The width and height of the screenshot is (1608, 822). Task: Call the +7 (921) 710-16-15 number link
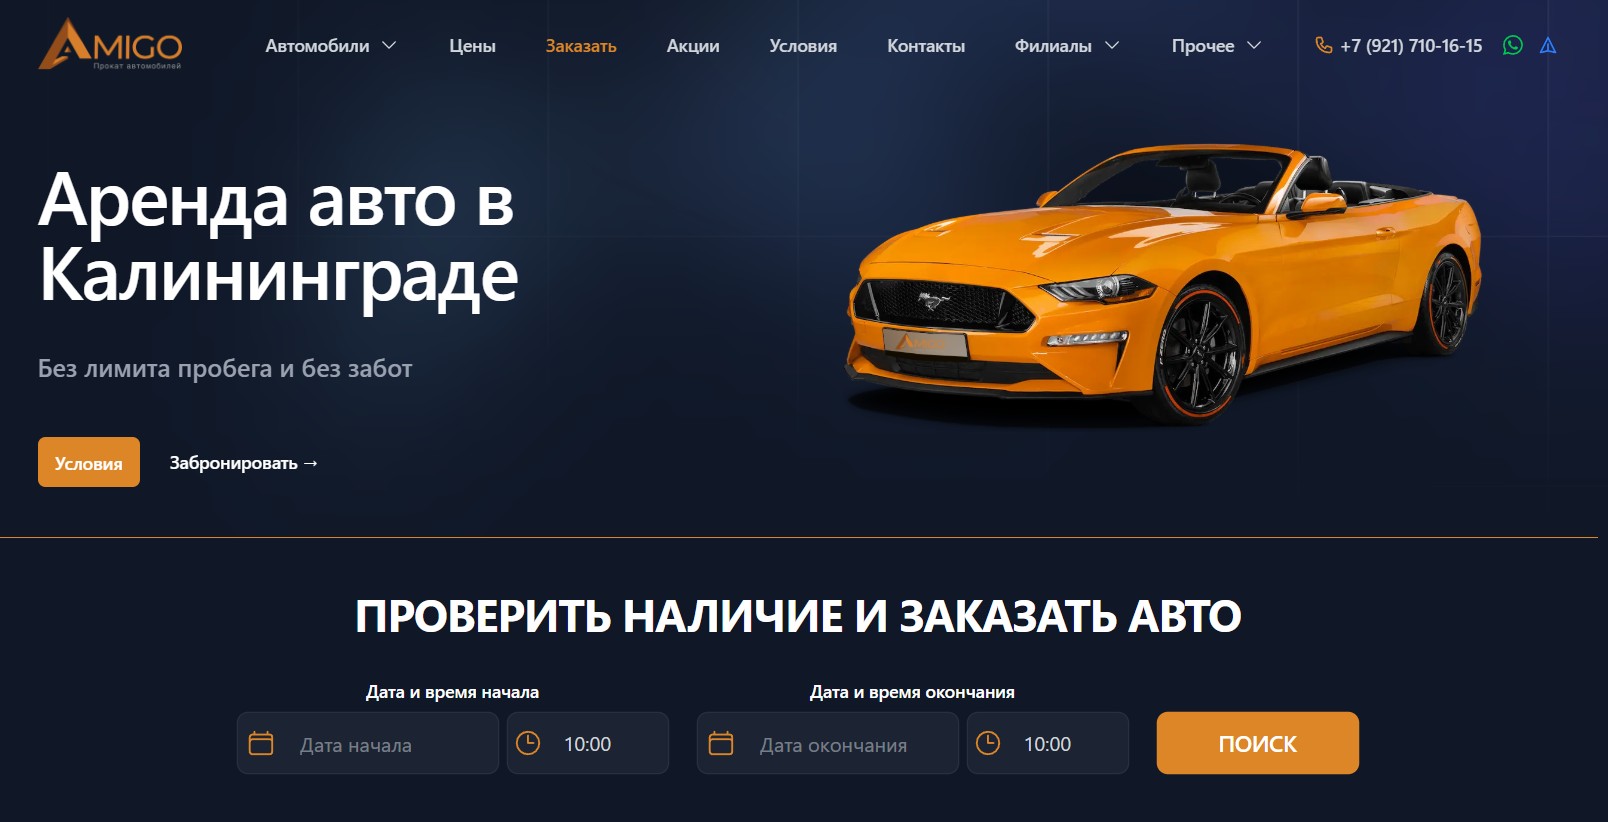1411,46
